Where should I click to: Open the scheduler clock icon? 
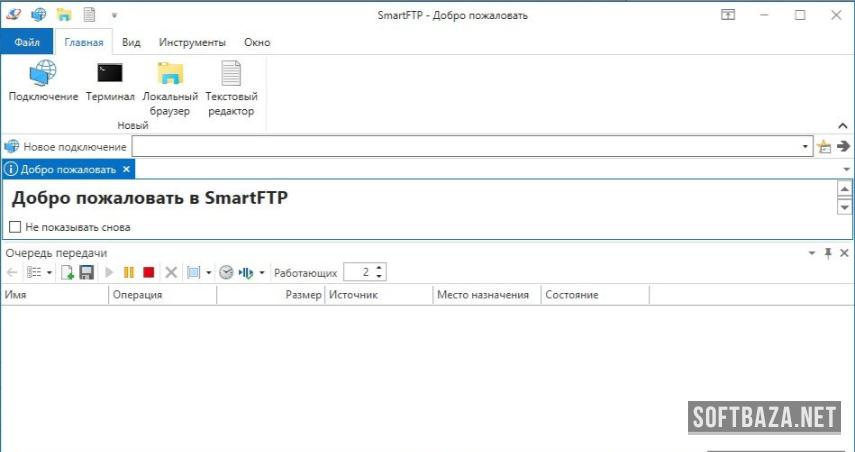[x=226, y=272]
